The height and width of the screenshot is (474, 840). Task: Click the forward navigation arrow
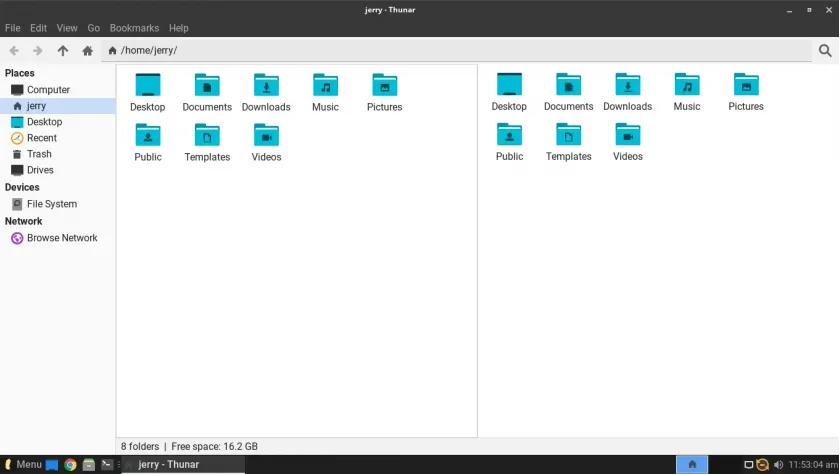click(38, 50)
